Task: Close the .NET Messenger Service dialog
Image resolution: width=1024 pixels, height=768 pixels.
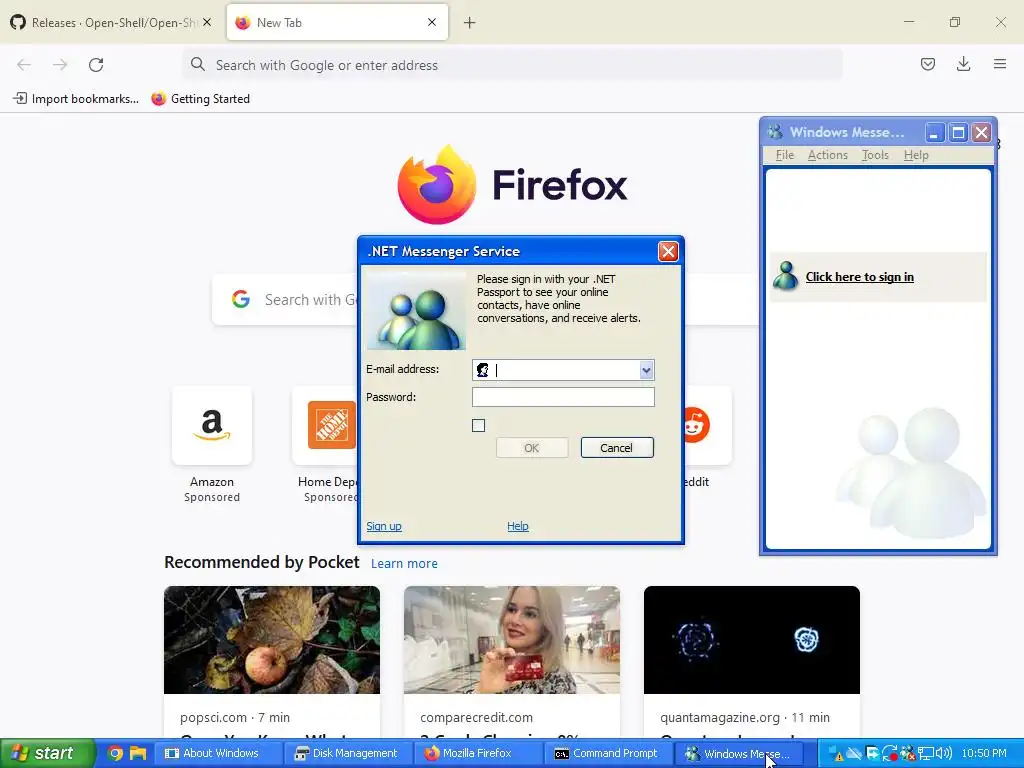Action: click(x=667, y=251)
